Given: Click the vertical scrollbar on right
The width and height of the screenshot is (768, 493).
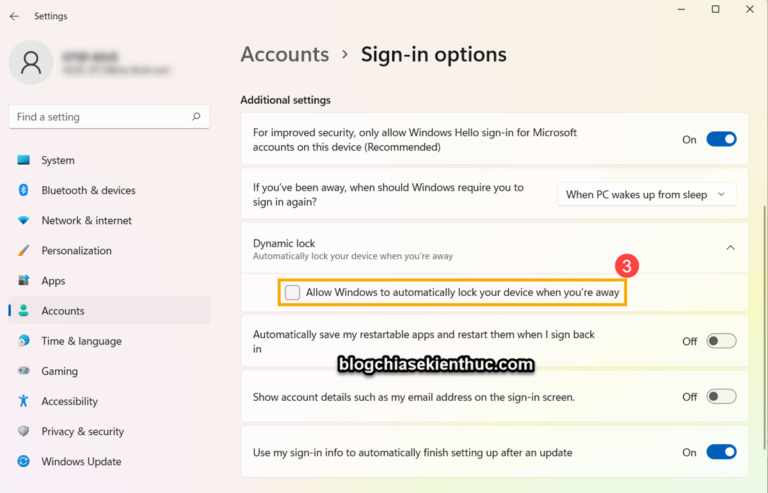Looking at the screenshot, I should [x=764, y=327].
